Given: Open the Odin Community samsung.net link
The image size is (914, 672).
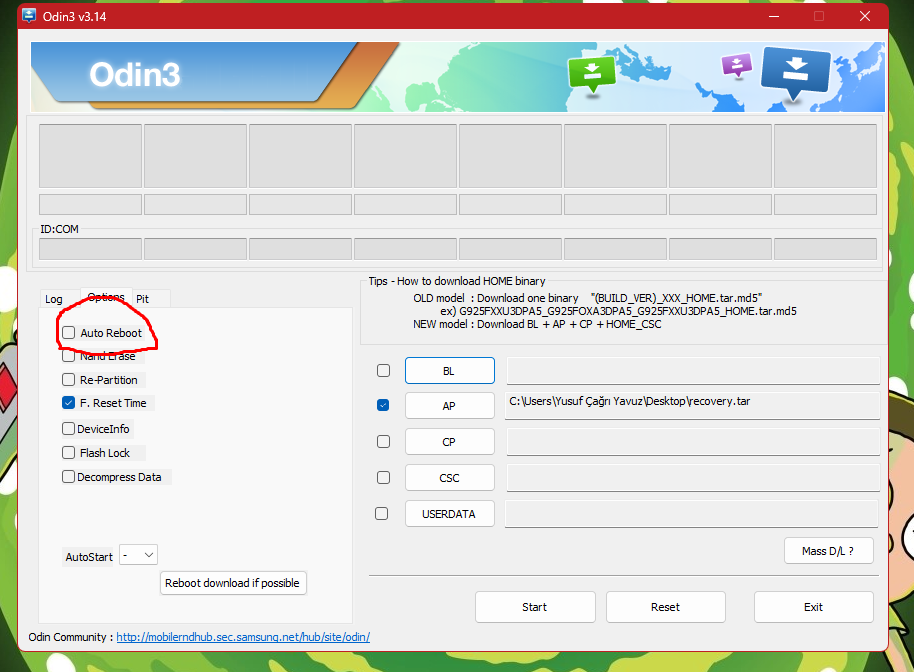Looking at the screenshot, I should [243, 637].
